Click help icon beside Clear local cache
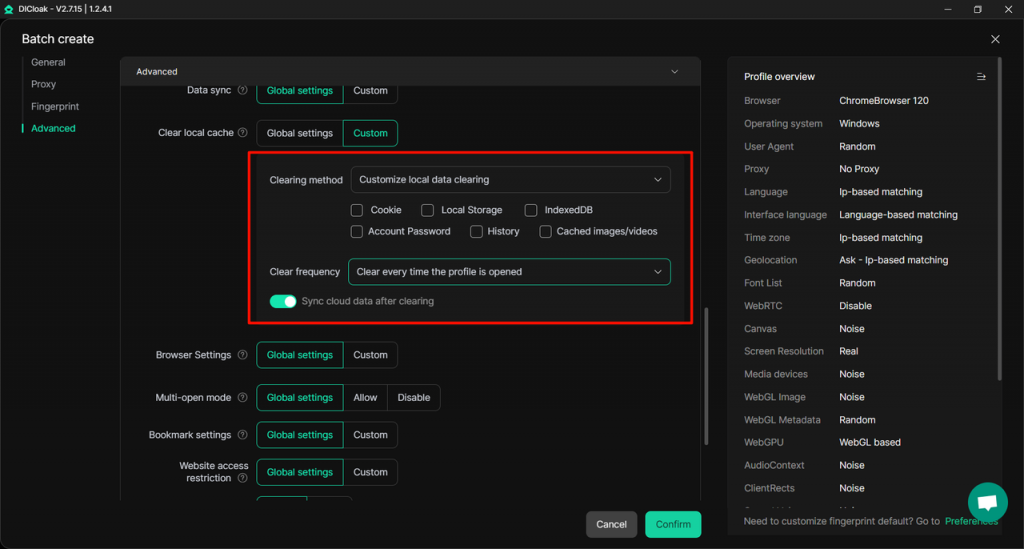 coord(242,133)
